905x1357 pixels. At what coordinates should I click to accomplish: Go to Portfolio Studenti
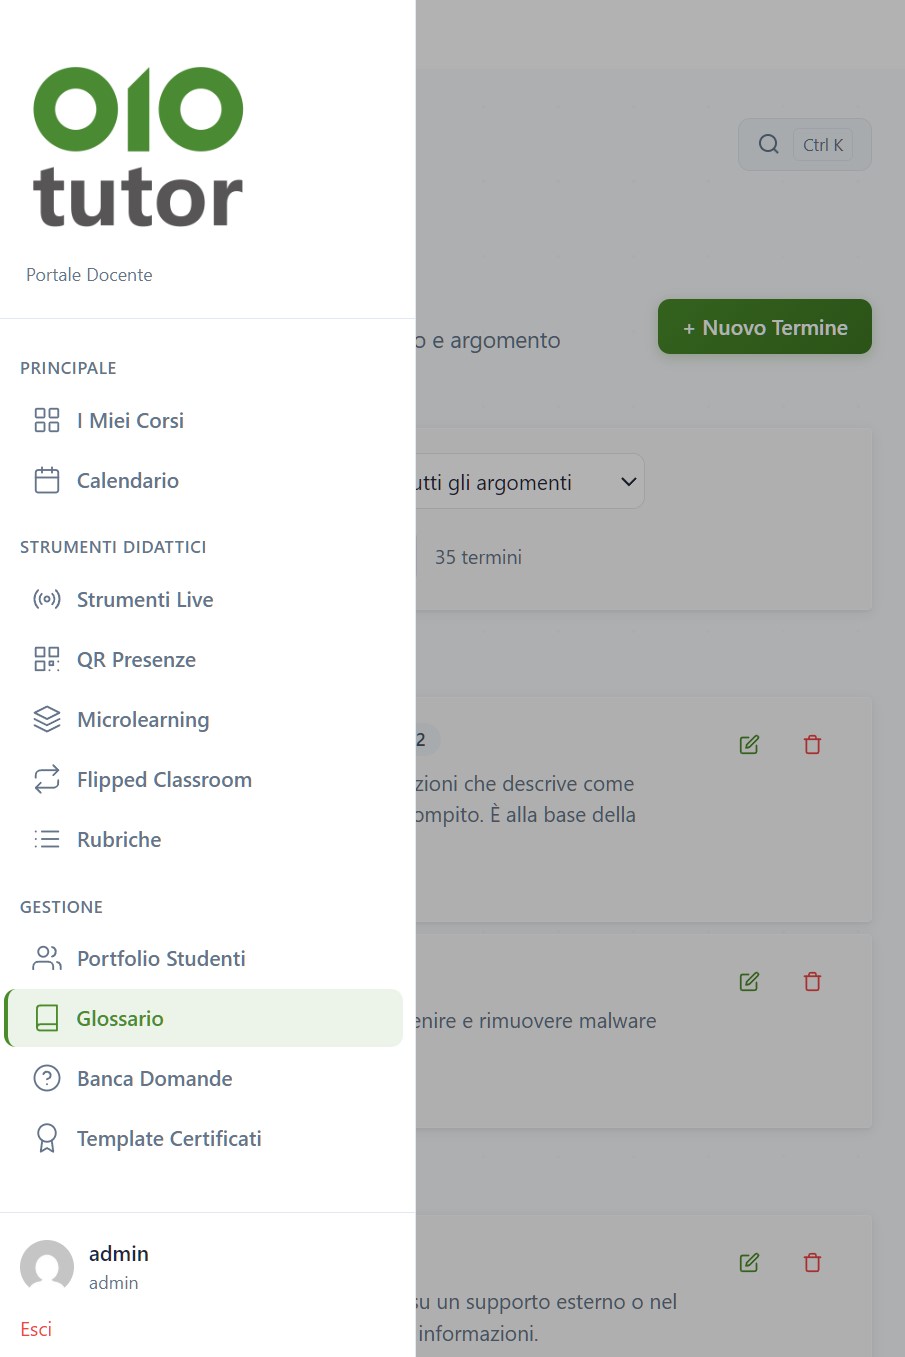(160, 958)
